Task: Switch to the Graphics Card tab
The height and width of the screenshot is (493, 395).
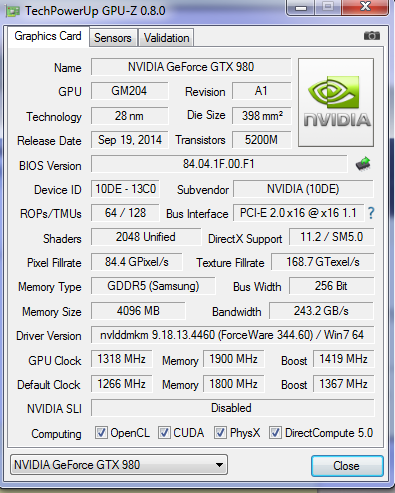Action: 48,36
